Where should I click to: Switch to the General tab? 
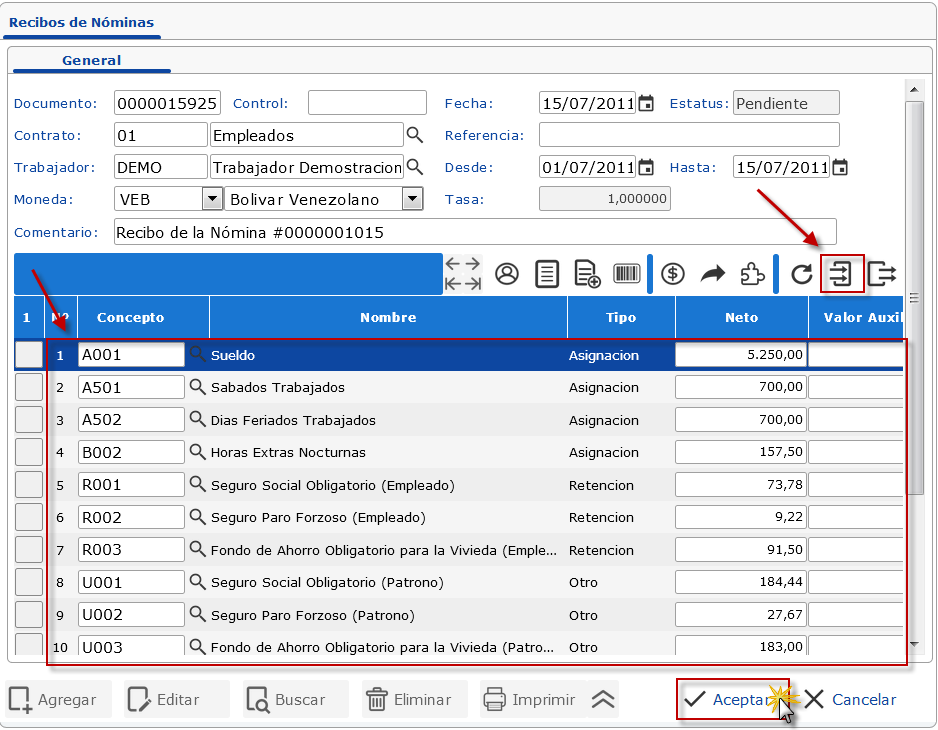pos(91,60)
